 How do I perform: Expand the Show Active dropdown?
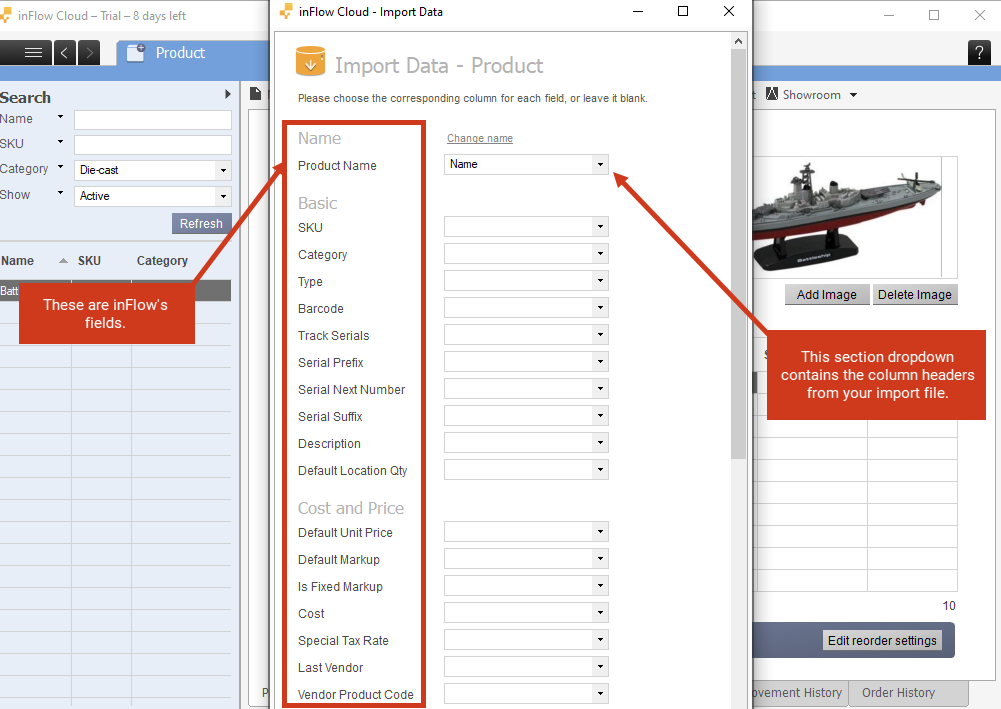[222, 196]
